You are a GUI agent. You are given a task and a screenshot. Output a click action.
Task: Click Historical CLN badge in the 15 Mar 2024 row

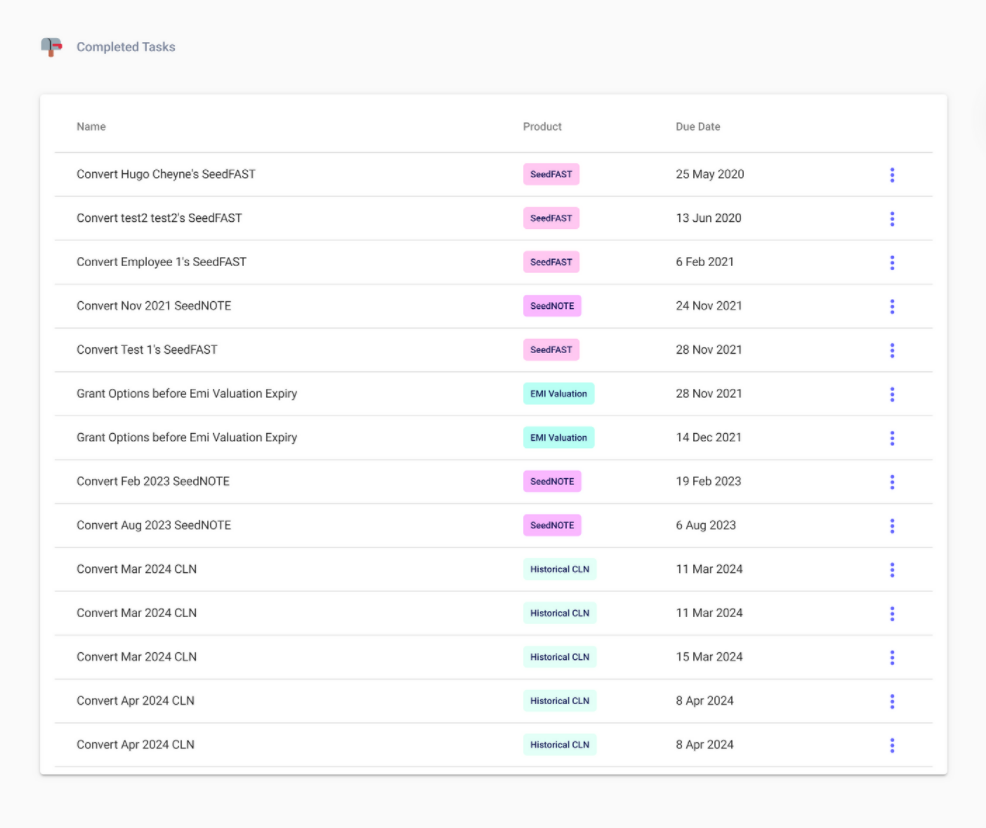(560, 657)
